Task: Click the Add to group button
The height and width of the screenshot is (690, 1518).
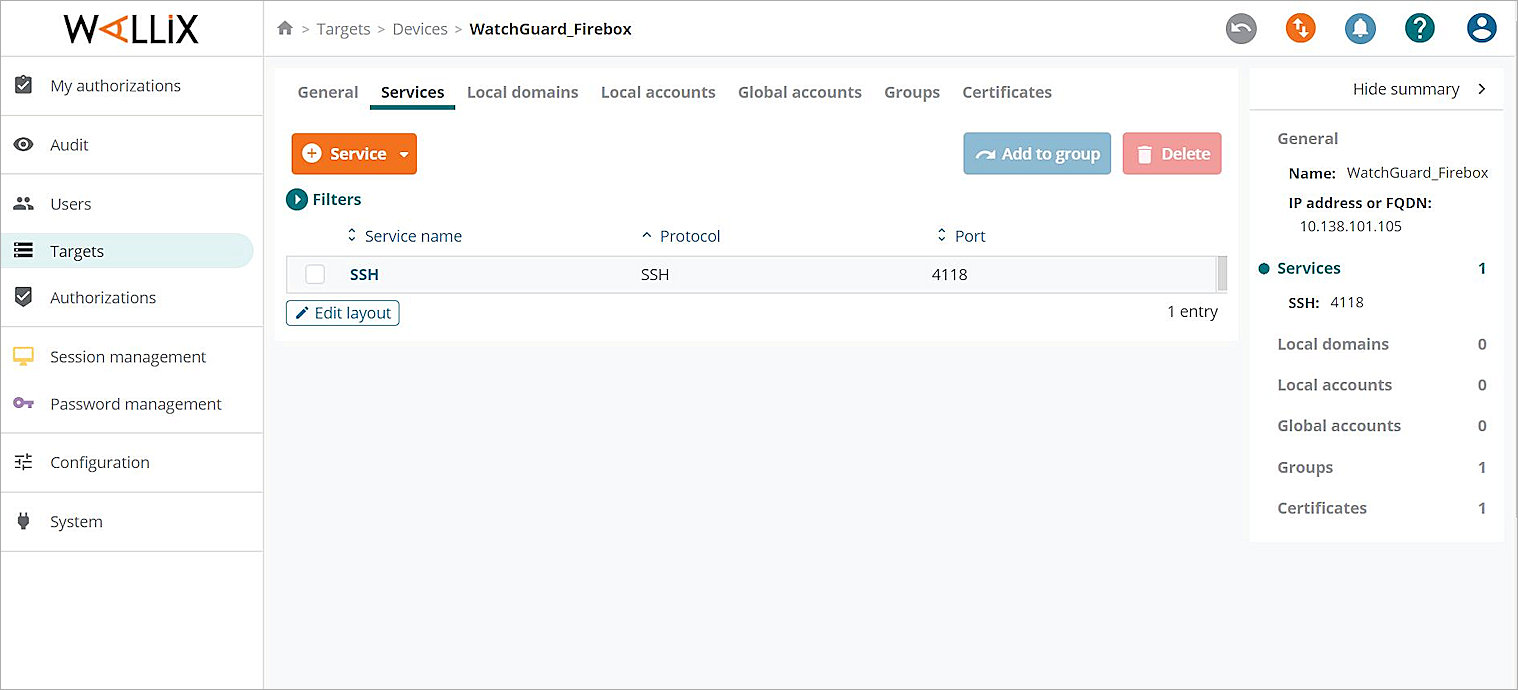Action: [x=1037, y=153]
